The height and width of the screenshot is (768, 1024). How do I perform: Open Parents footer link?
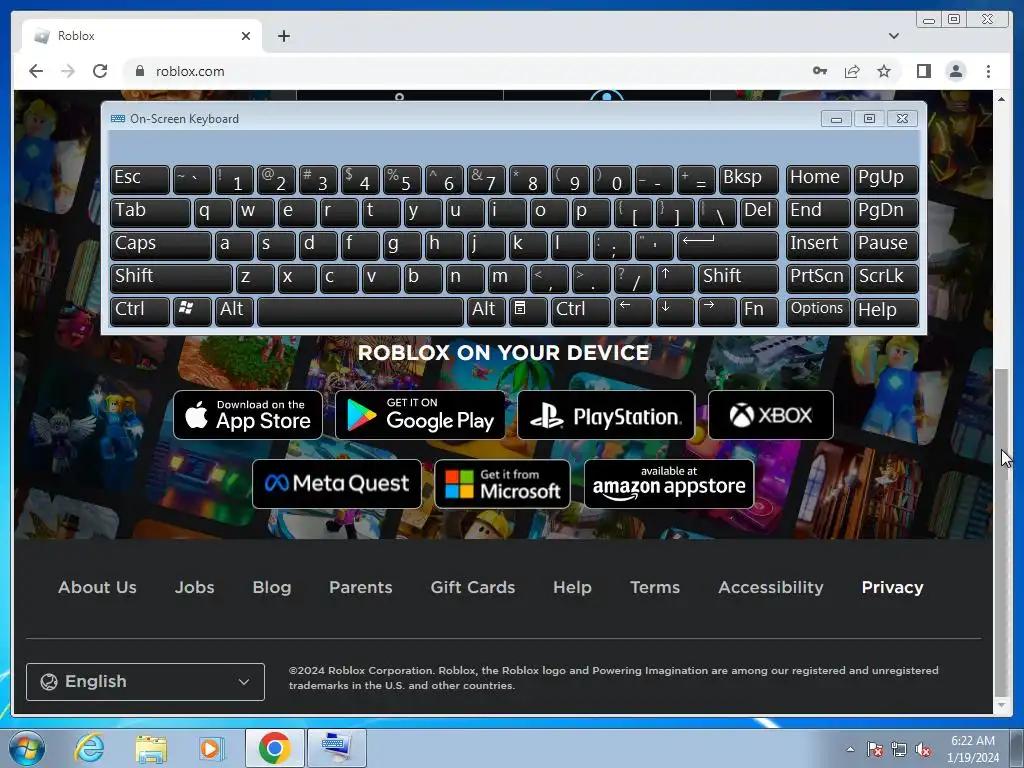coord(360,587)
